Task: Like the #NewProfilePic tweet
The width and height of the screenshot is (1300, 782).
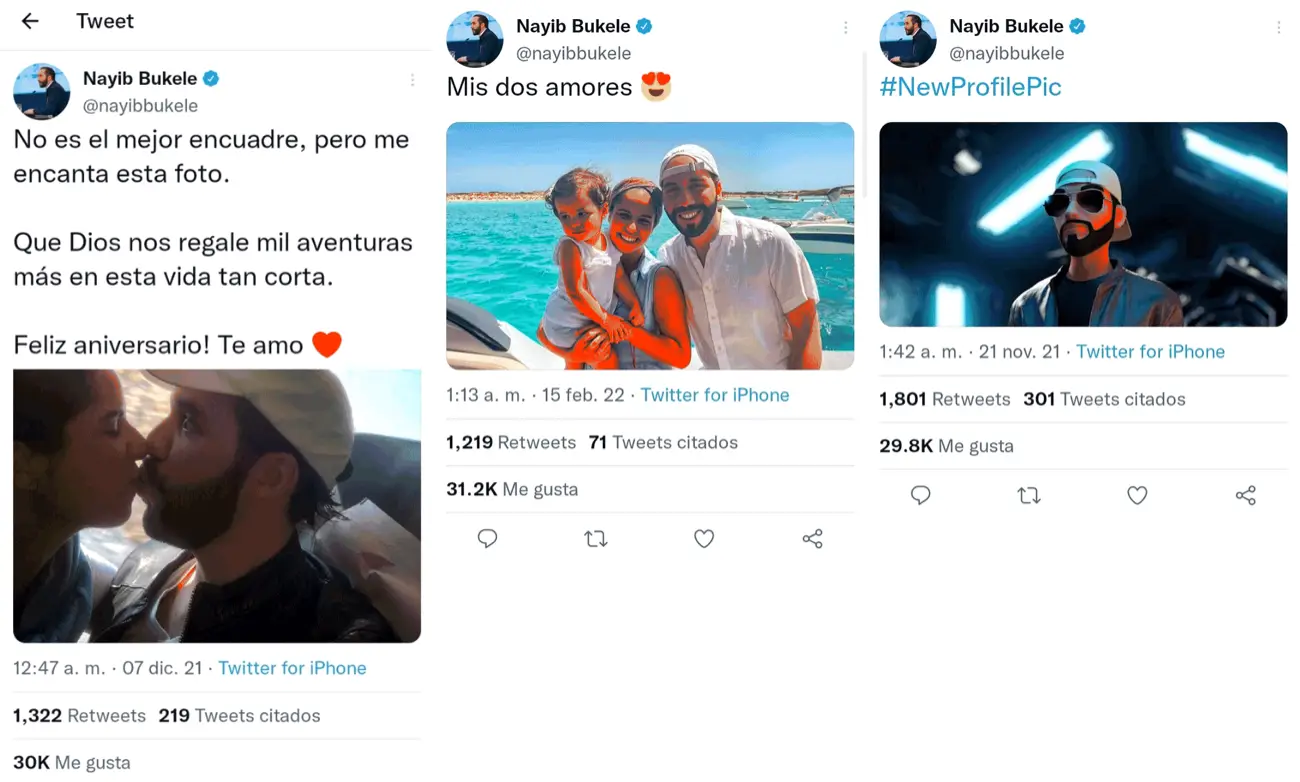Action: click(x=1137, y=495)
